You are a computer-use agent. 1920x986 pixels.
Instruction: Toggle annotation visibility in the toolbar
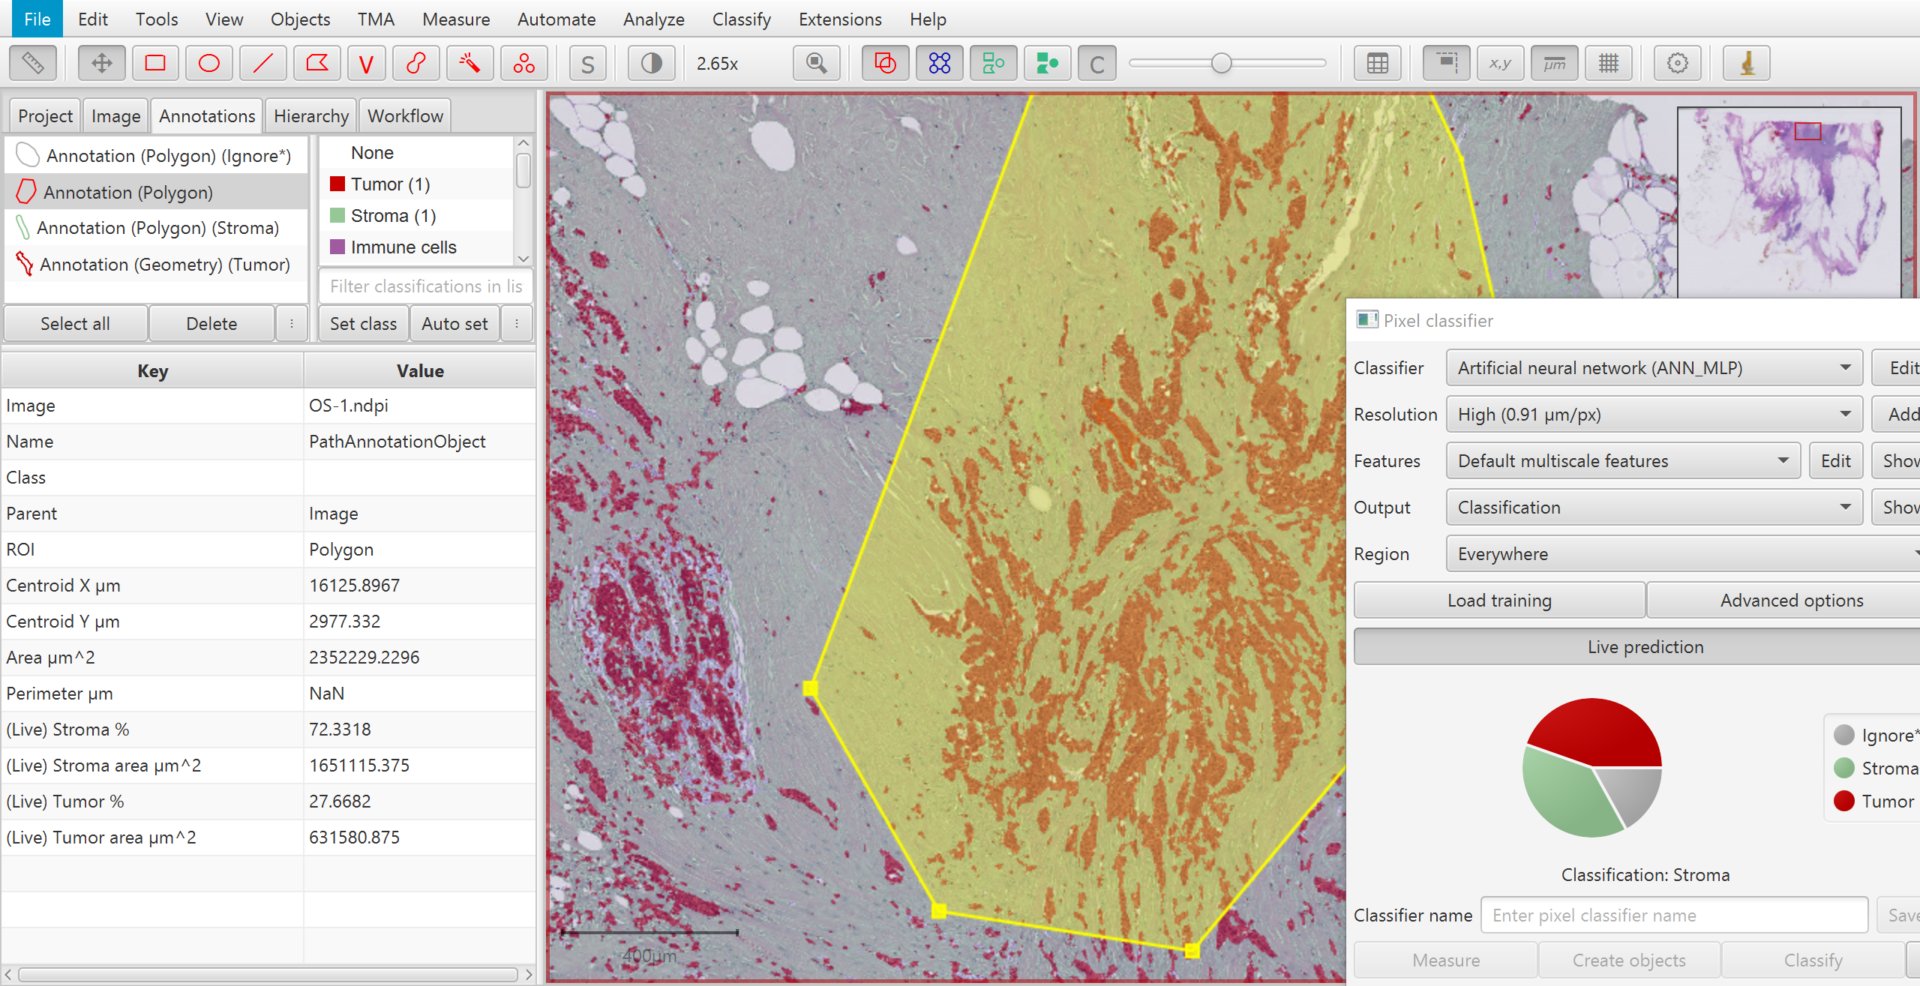885,63
